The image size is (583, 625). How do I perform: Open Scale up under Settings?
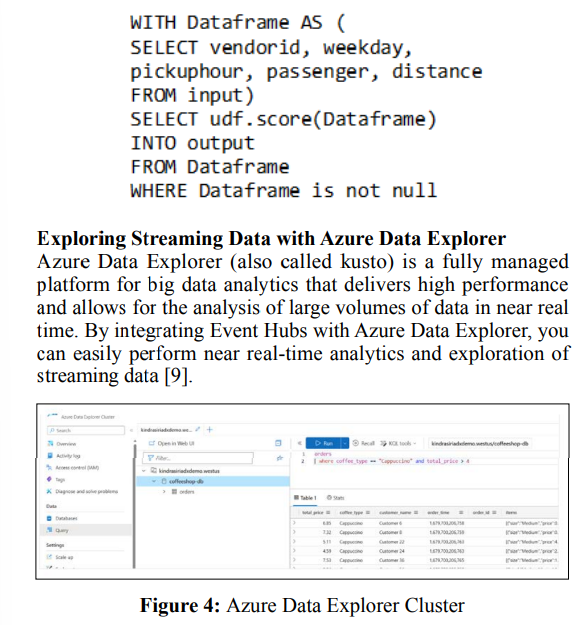point(64,557)
